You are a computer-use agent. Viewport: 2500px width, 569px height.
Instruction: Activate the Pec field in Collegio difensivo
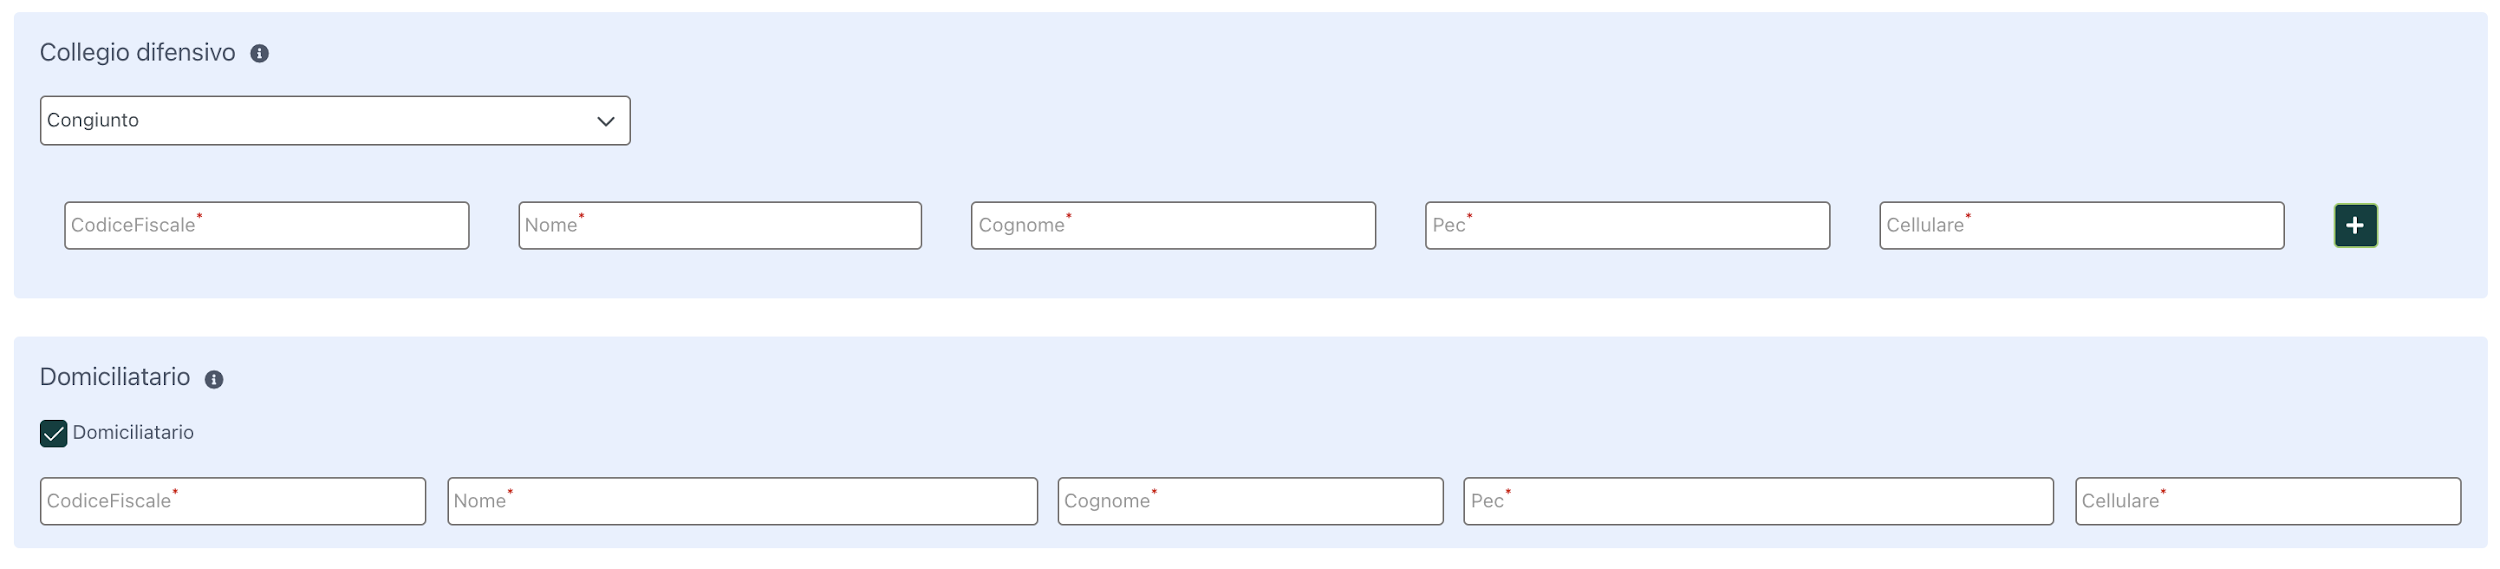1627,226
